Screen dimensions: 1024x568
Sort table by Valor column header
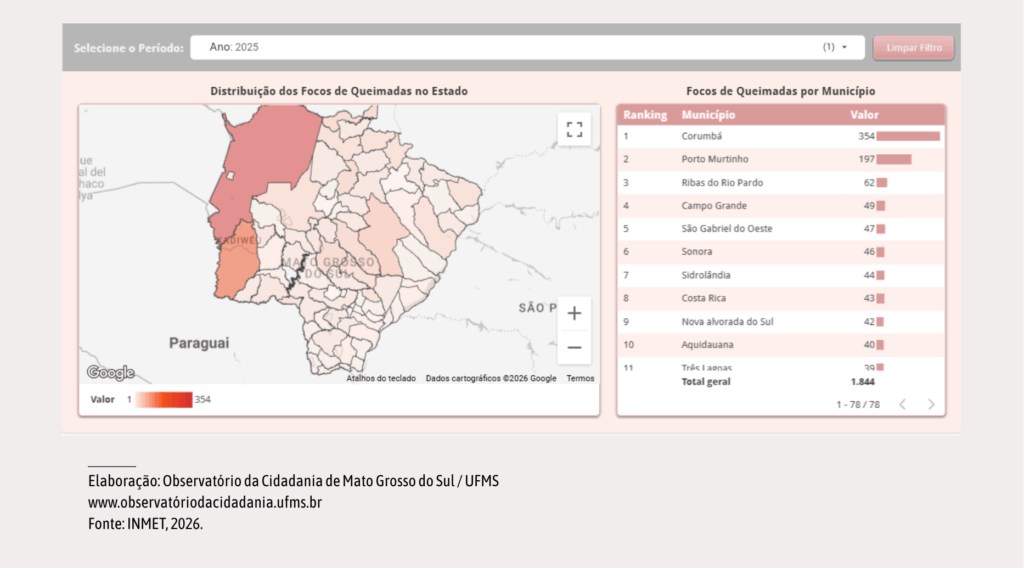[x=864, y=115]
